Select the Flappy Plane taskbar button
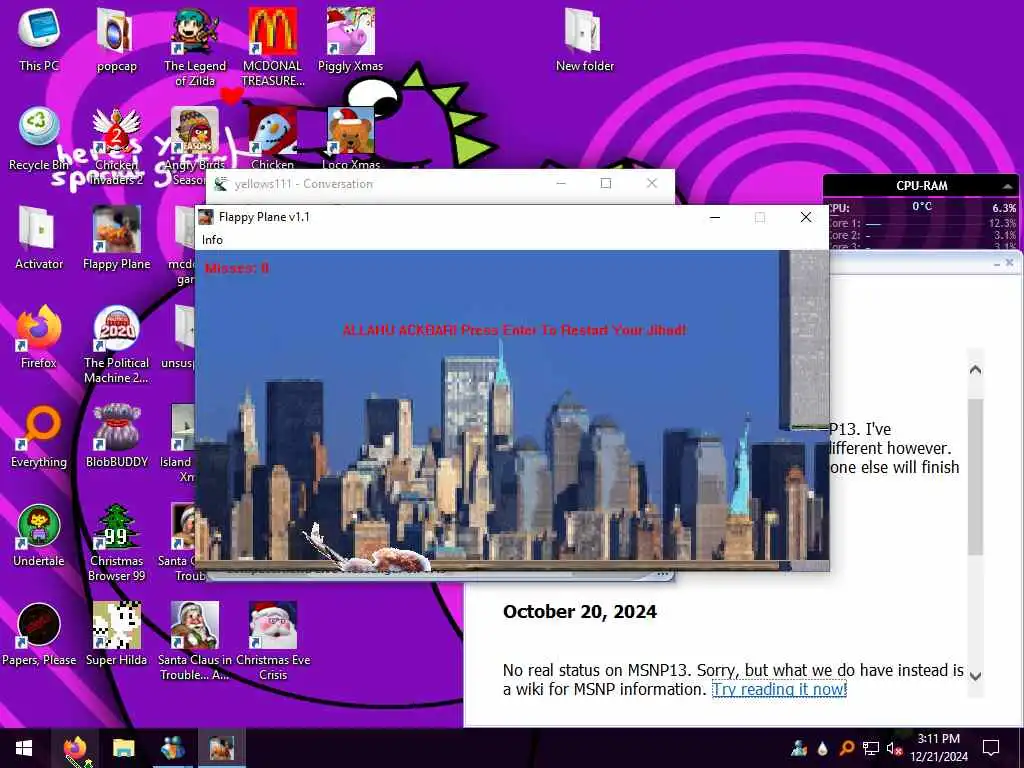 click(x=221, y=748)
